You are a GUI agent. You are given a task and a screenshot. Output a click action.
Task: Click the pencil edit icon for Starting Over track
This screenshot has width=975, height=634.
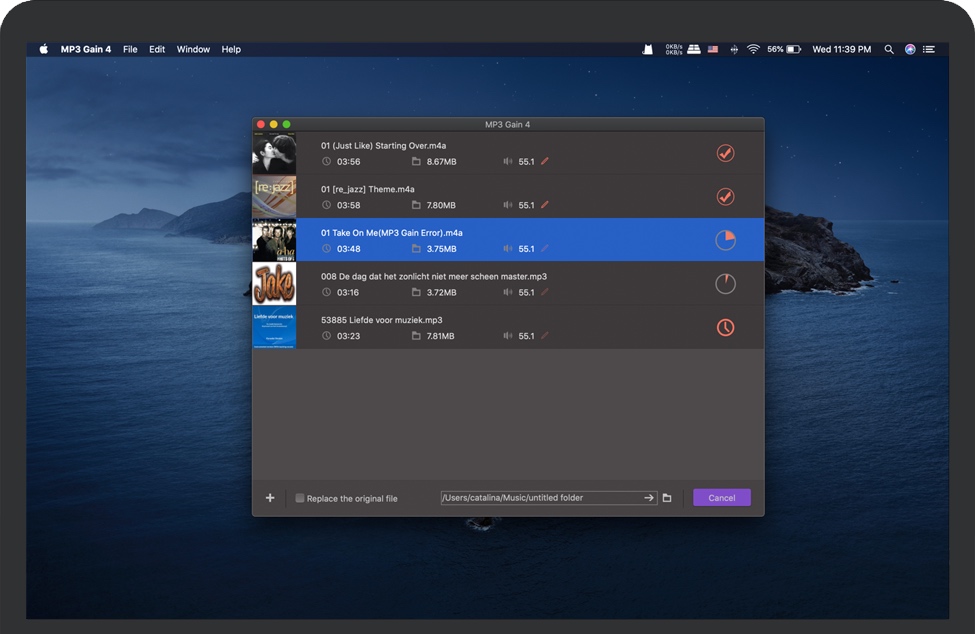545,161
